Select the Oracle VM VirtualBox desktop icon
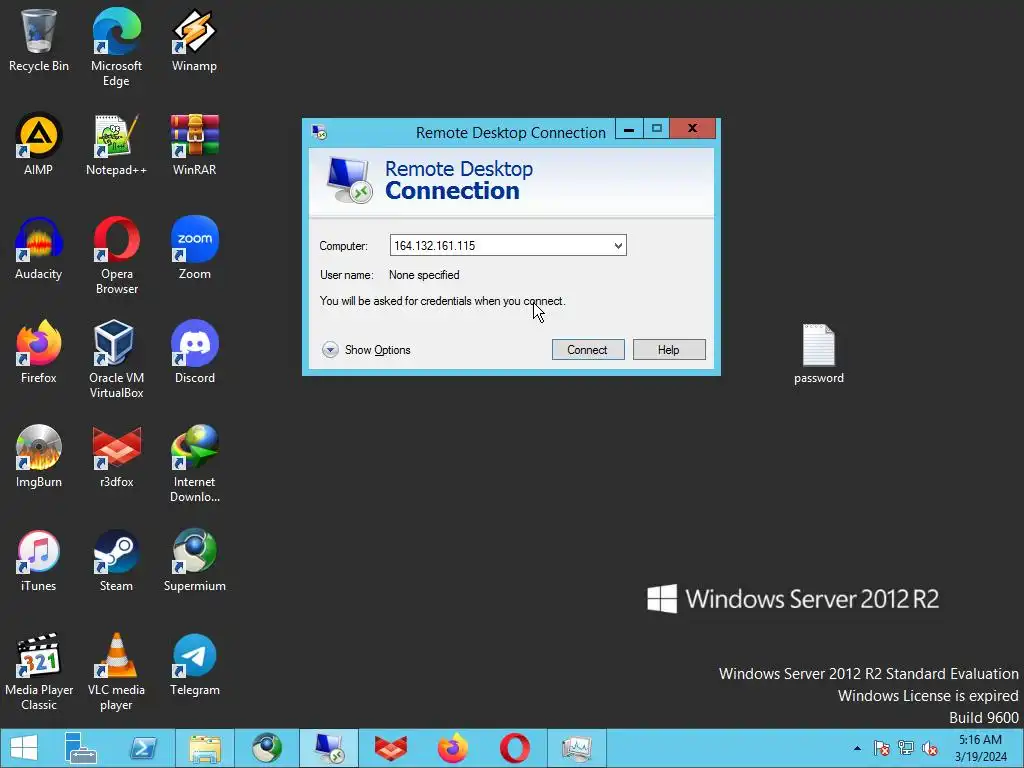This screenshot has height=768, width=1024. coord(116,359)
